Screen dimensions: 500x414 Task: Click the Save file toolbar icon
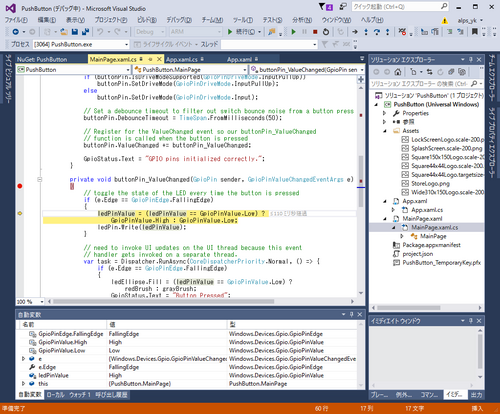[x=75, y=32]
